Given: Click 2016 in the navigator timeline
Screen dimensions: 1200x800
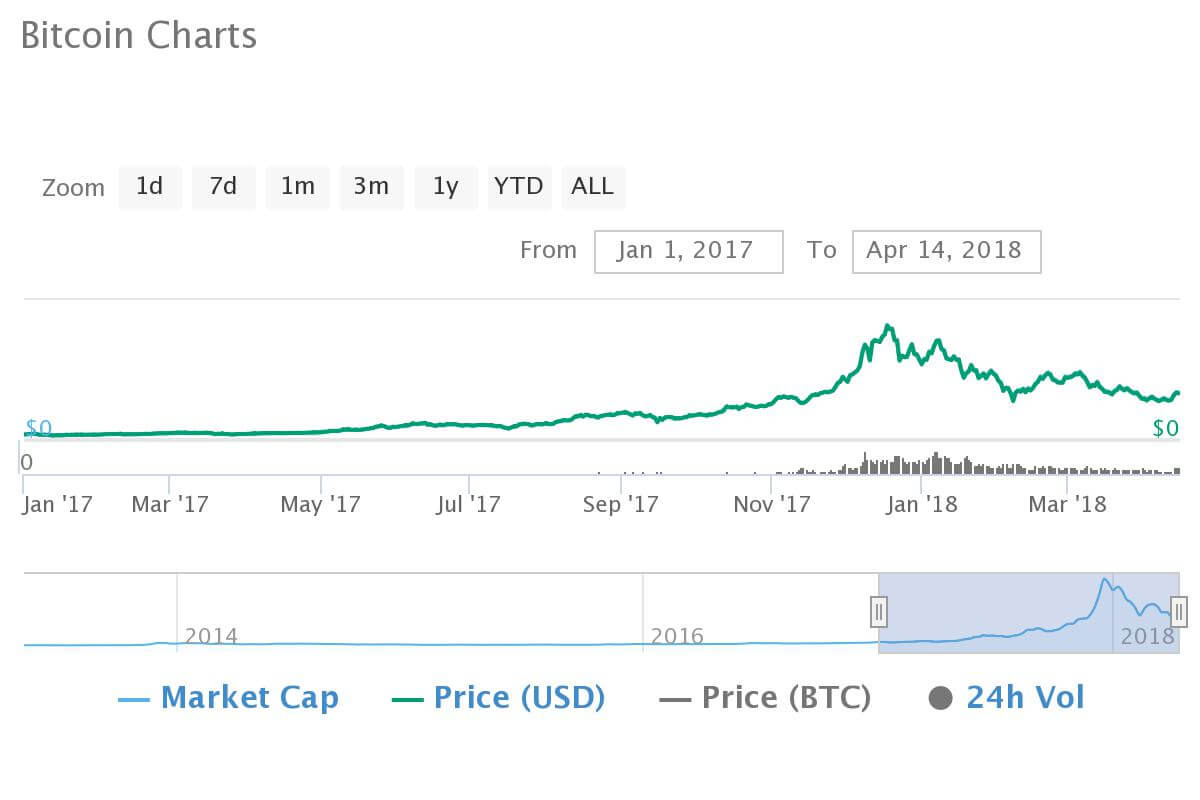Looking at the screenshot, I should tap(677, 636).
